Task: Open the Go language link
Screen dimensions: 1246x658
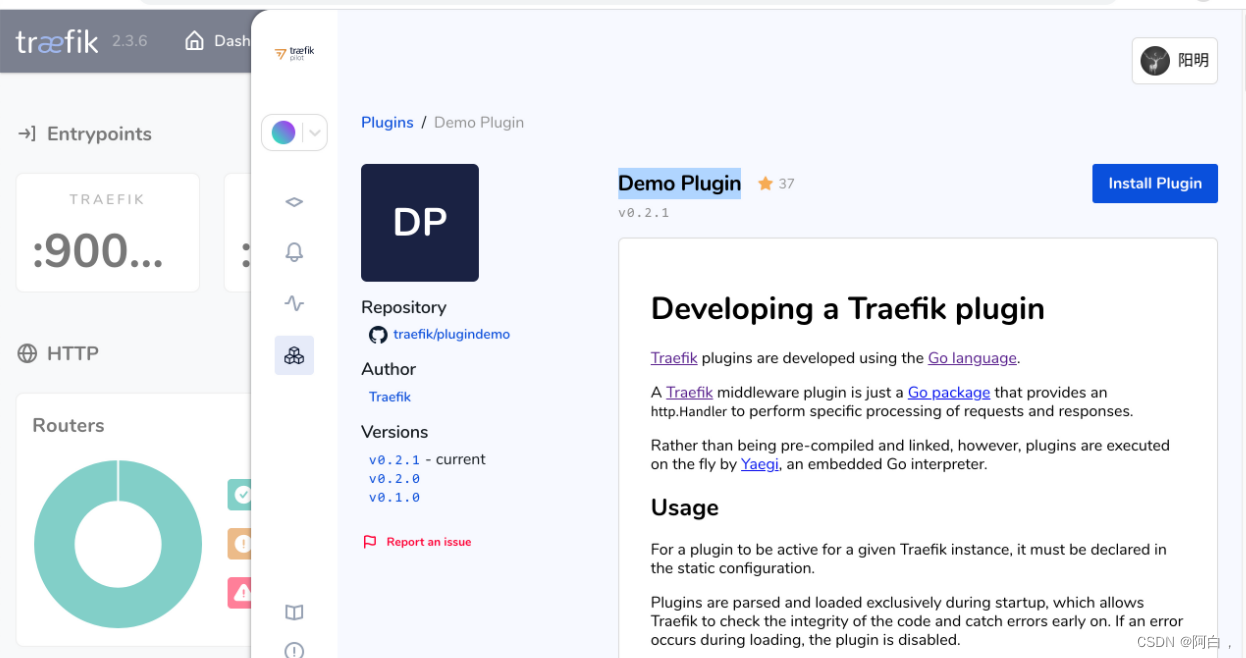Action: pyautogui.click(x=972, y=358)
